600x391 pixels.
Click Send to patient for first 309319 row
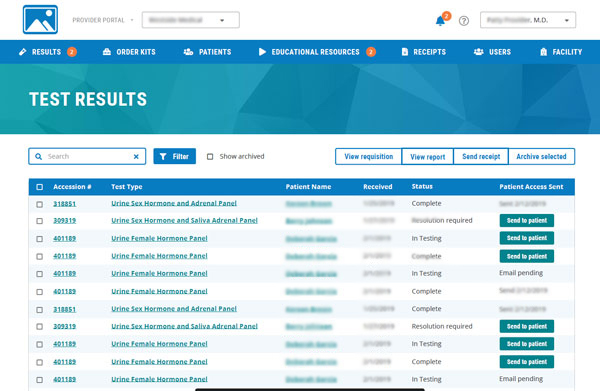click(x=527, y=220)
